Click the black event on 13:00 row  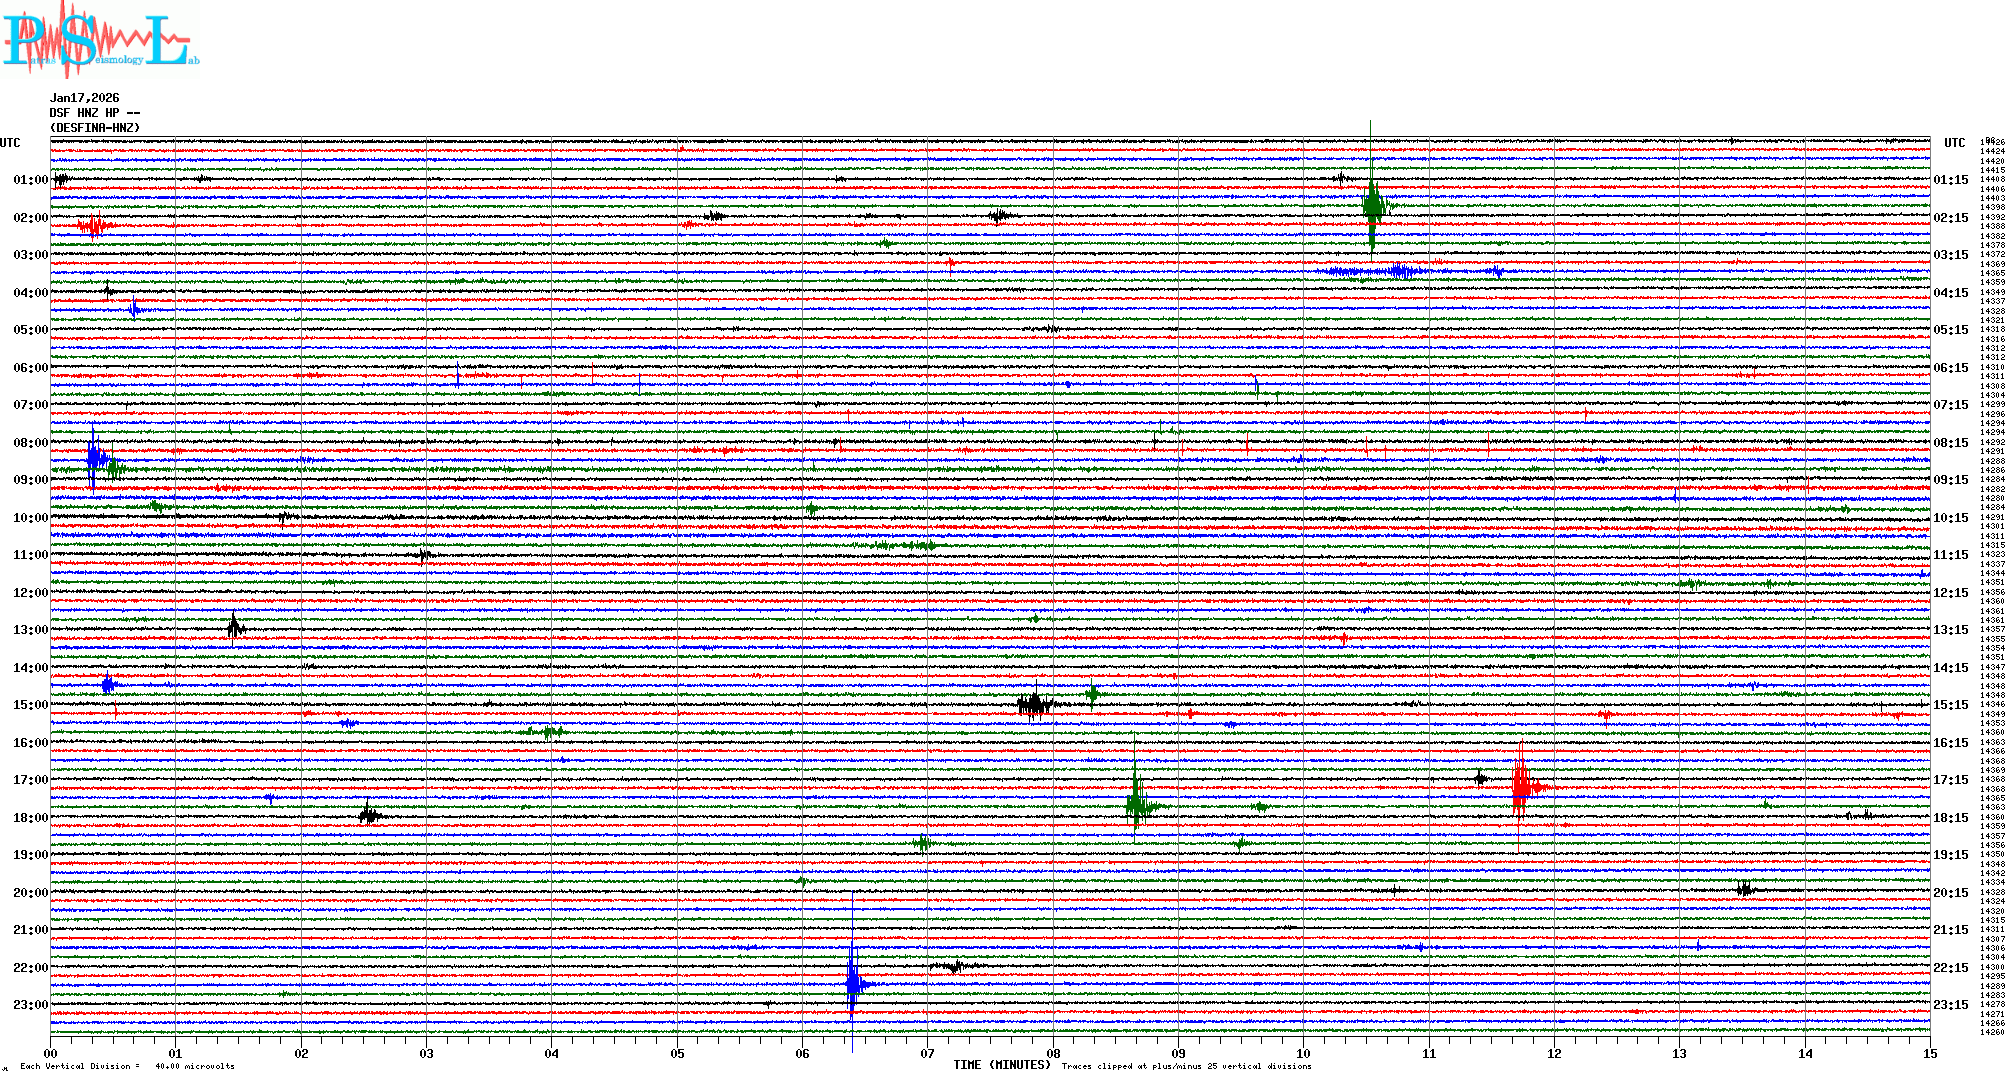234,628
